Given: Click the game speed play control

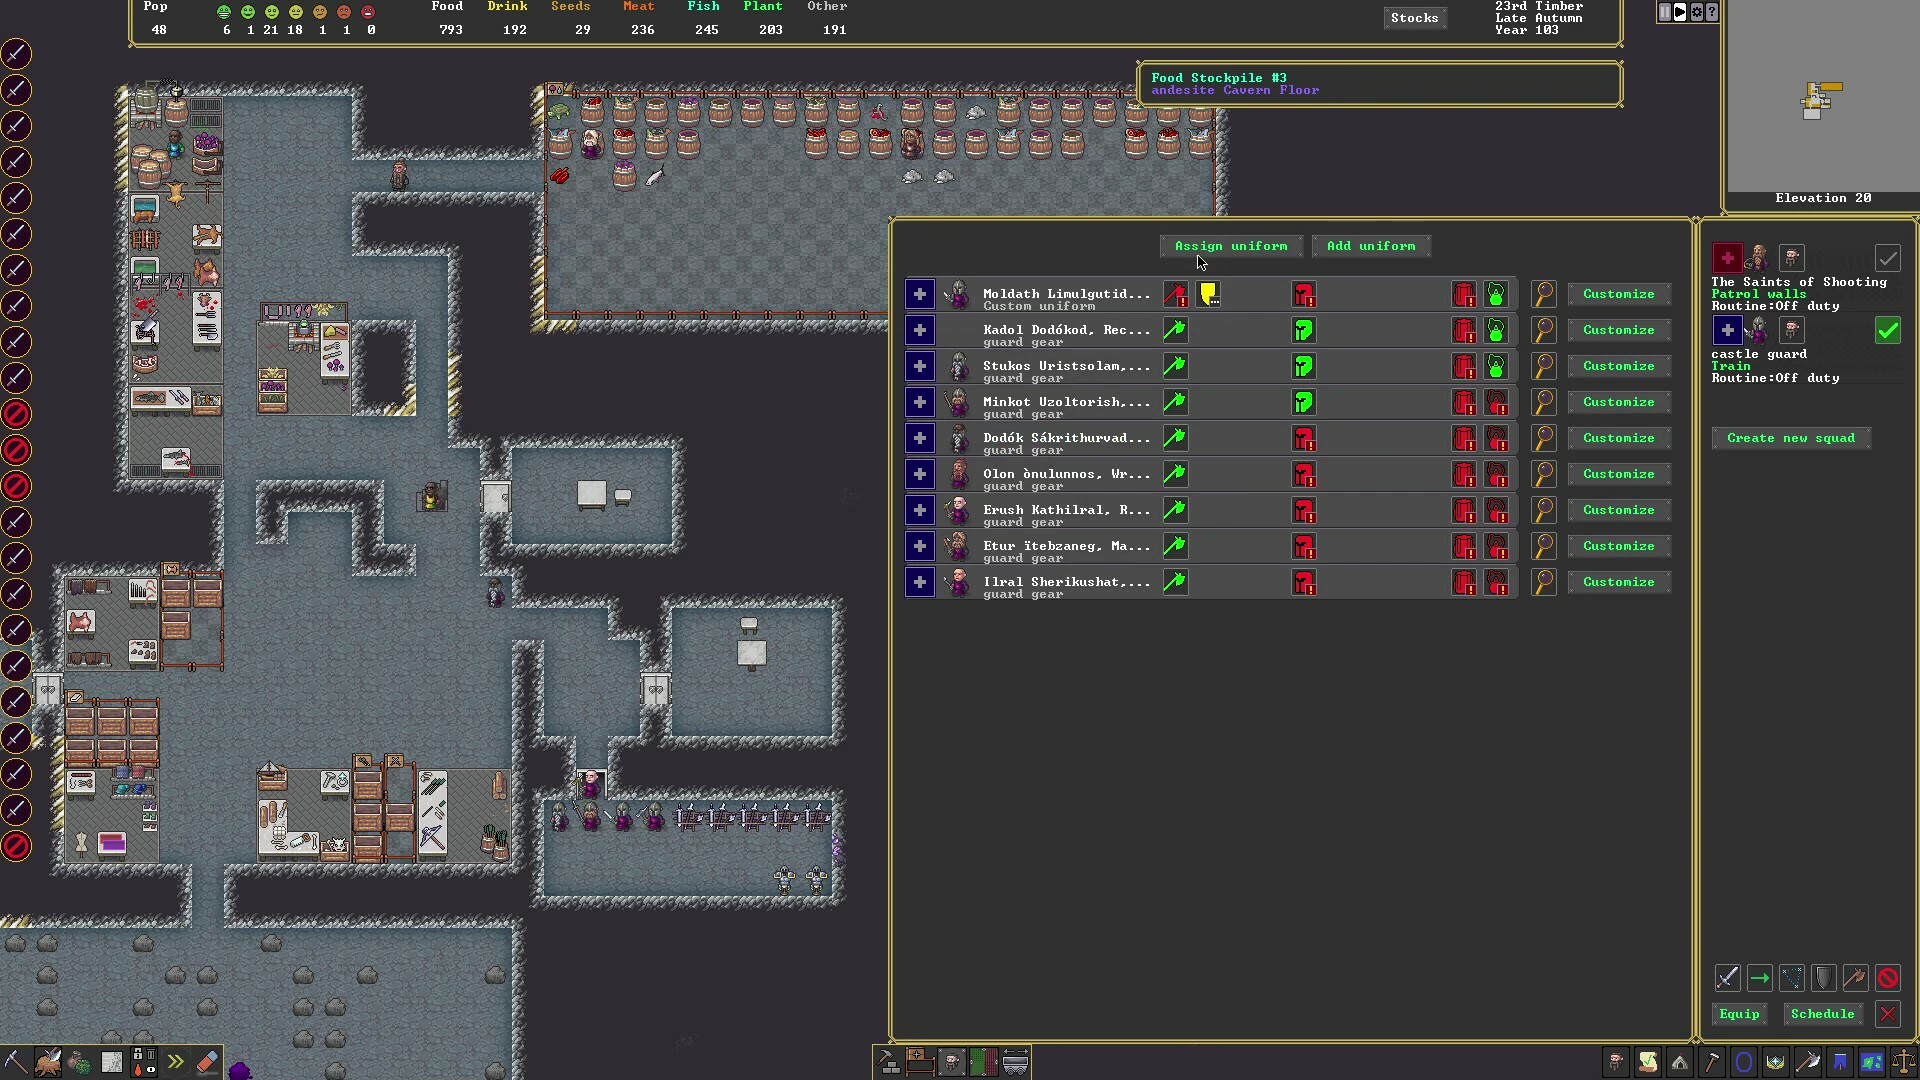Looking at the screenshot, I should [1680, 12].
